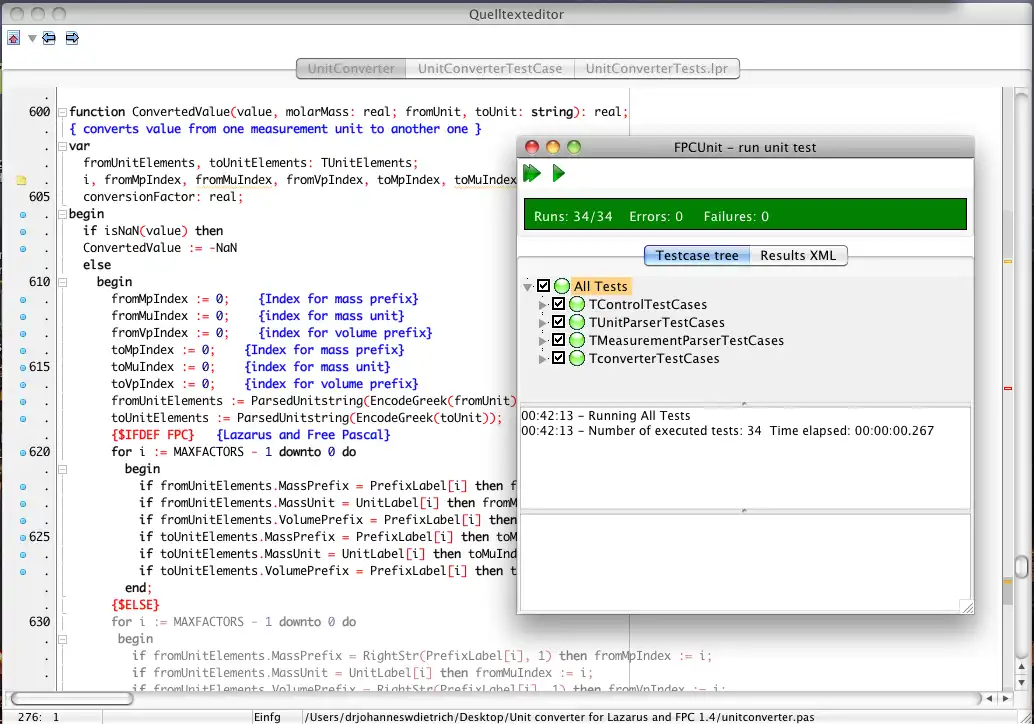The width and height of the screenshot is (1034, 724).
Task: Expand the TMeasurementParserTestCases node
Action: [x=544, y=341]
